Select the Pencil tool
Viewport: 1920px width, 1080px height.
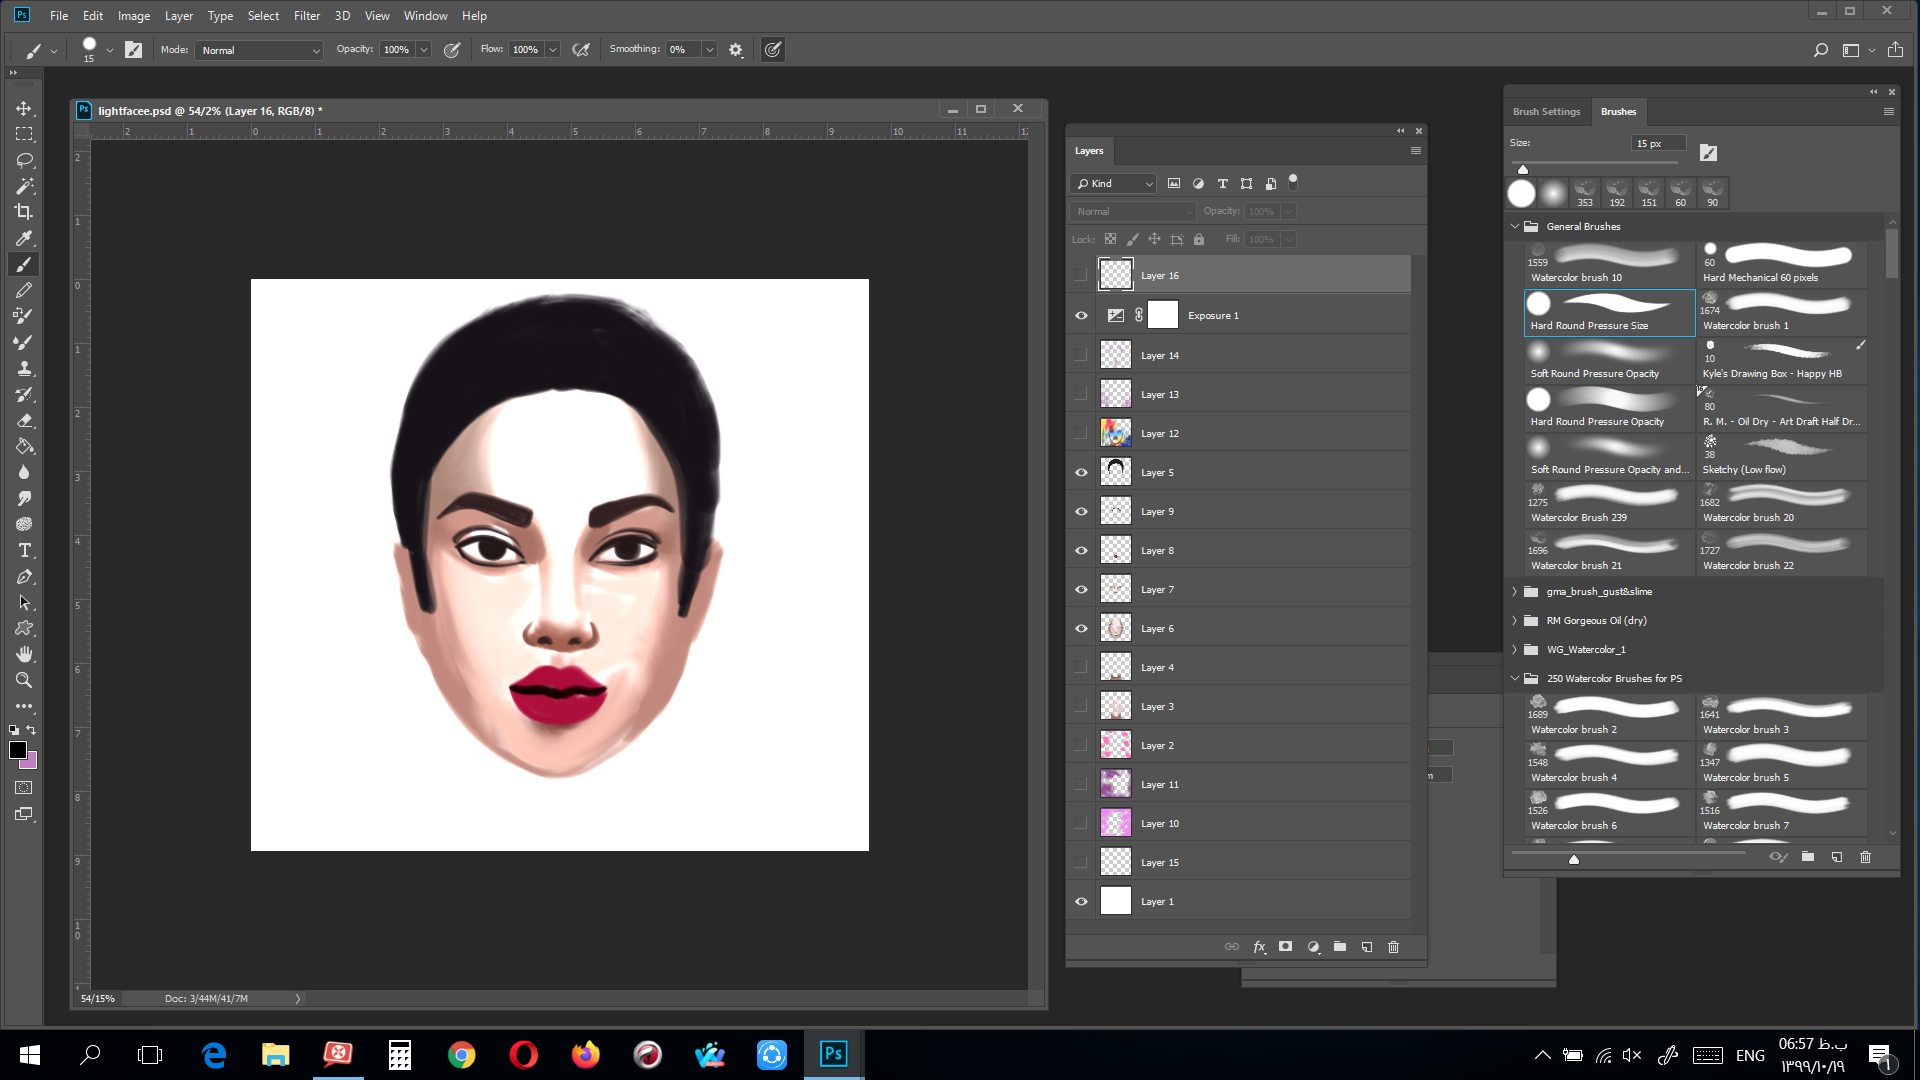24,290
